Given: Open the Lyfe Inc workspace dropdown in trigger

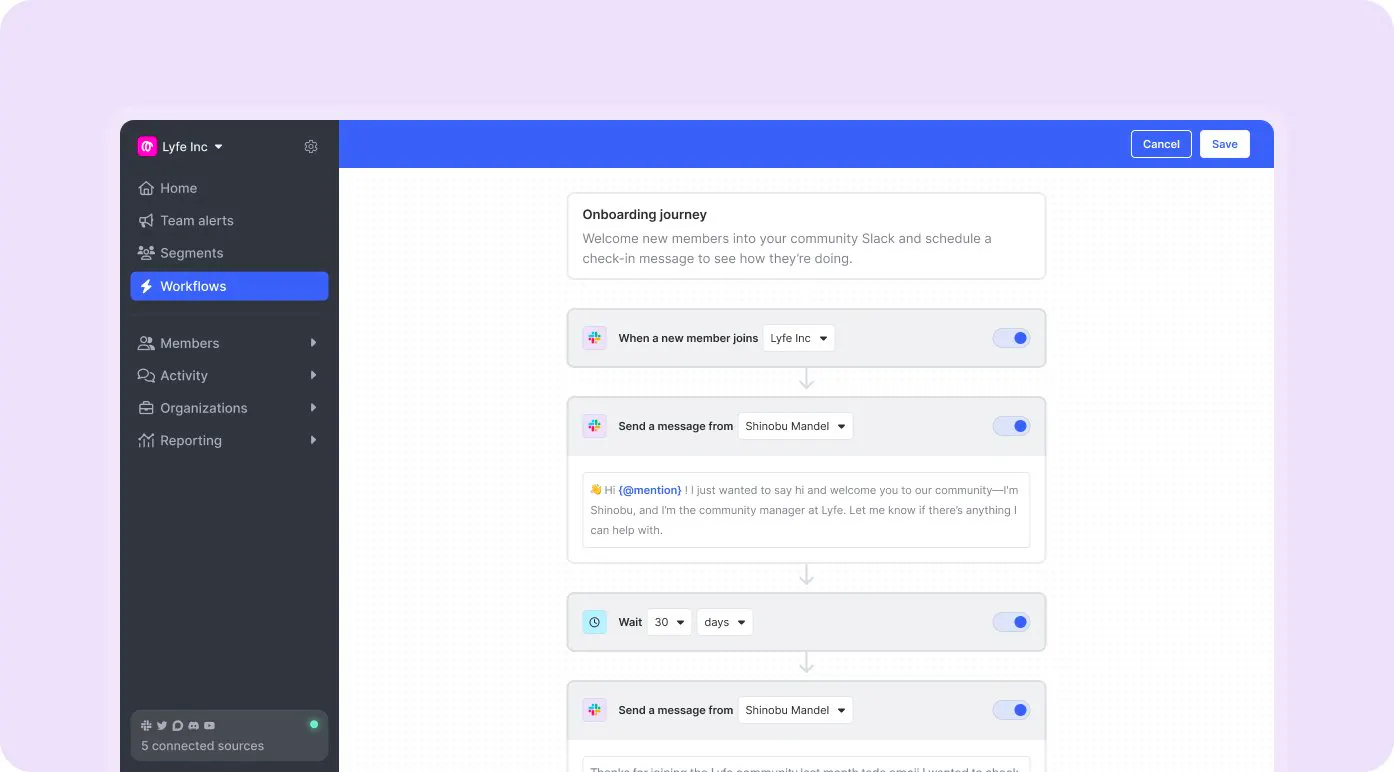Looking at the screenshot, I should [799, 338].
